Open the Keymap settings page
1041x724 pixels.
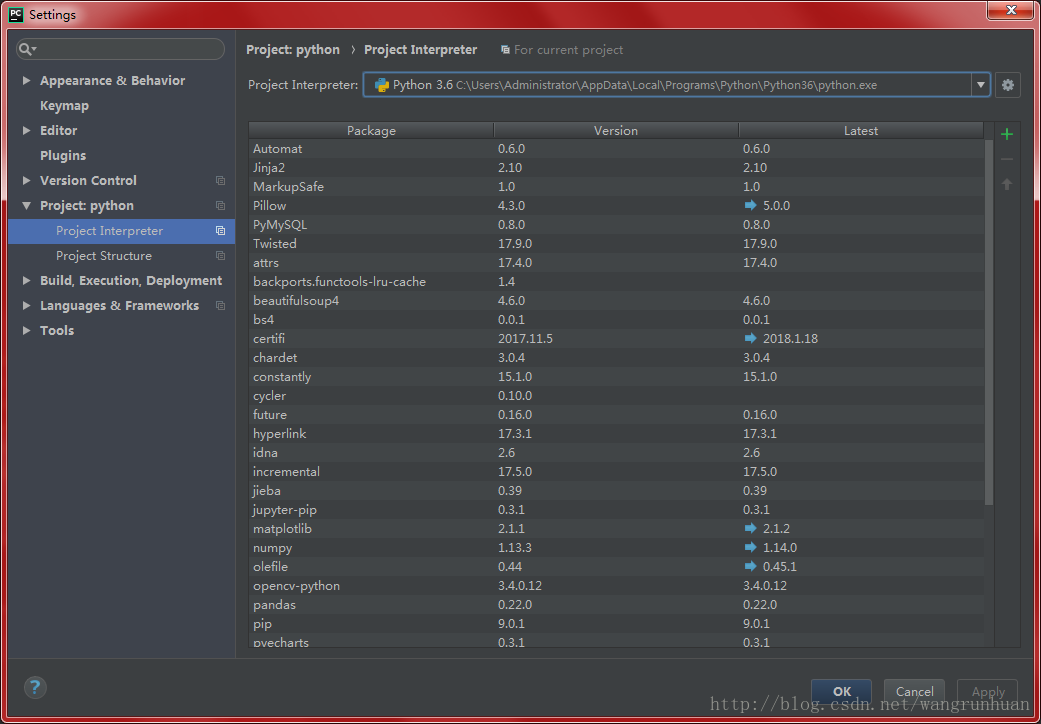pos(64,106)
